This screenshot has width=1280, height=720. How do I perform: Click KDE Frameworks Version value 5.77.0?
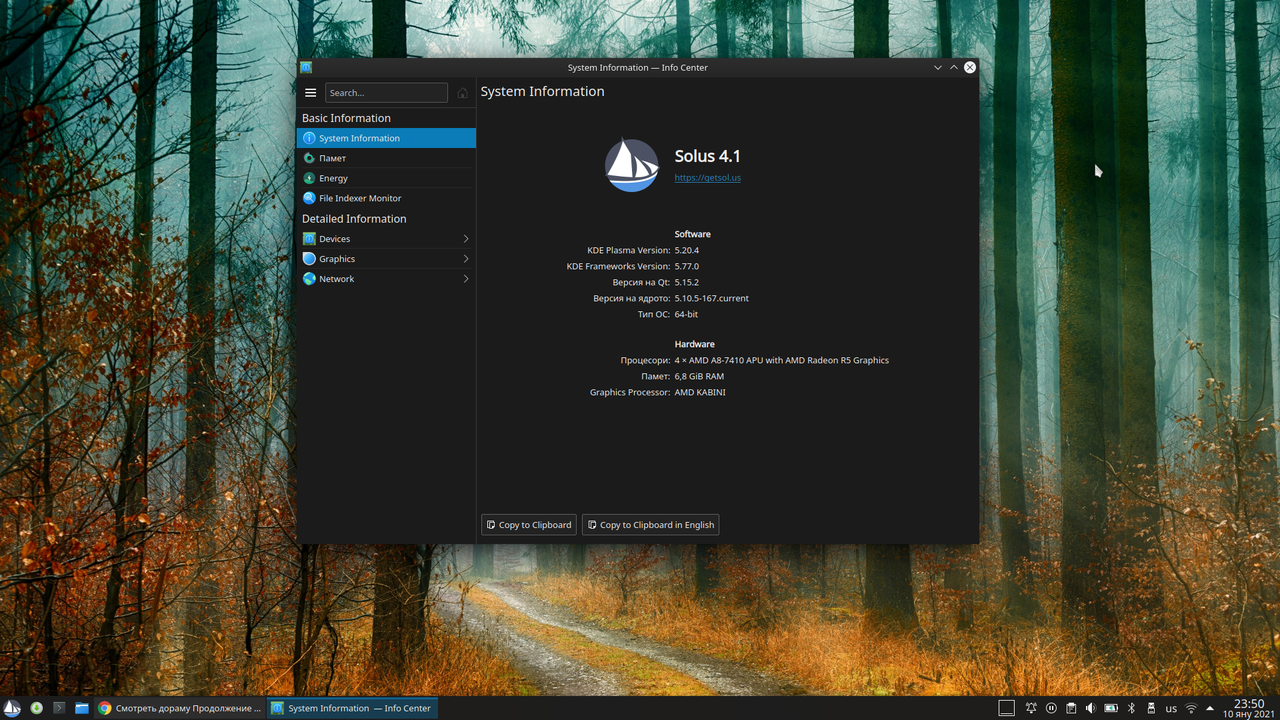coord(687,266)
